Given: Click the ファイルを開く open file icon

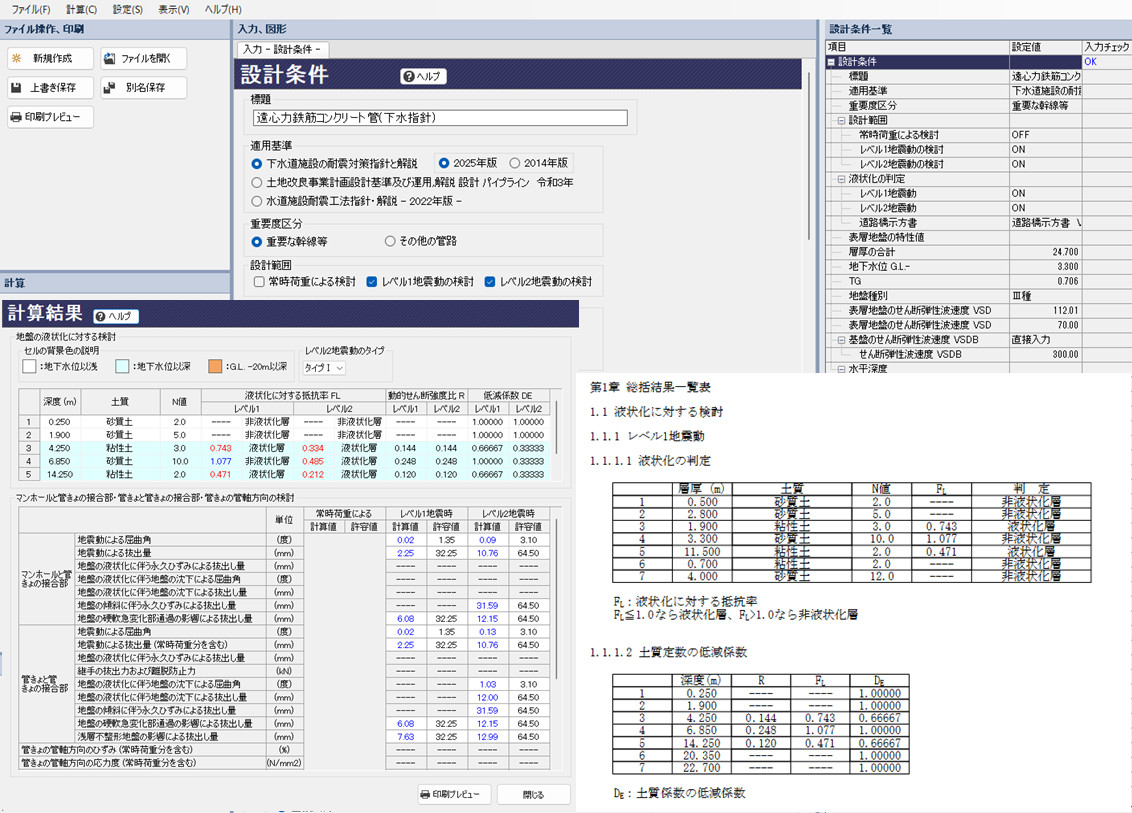Looking at the screenshot, I should (x=109, y=59).
